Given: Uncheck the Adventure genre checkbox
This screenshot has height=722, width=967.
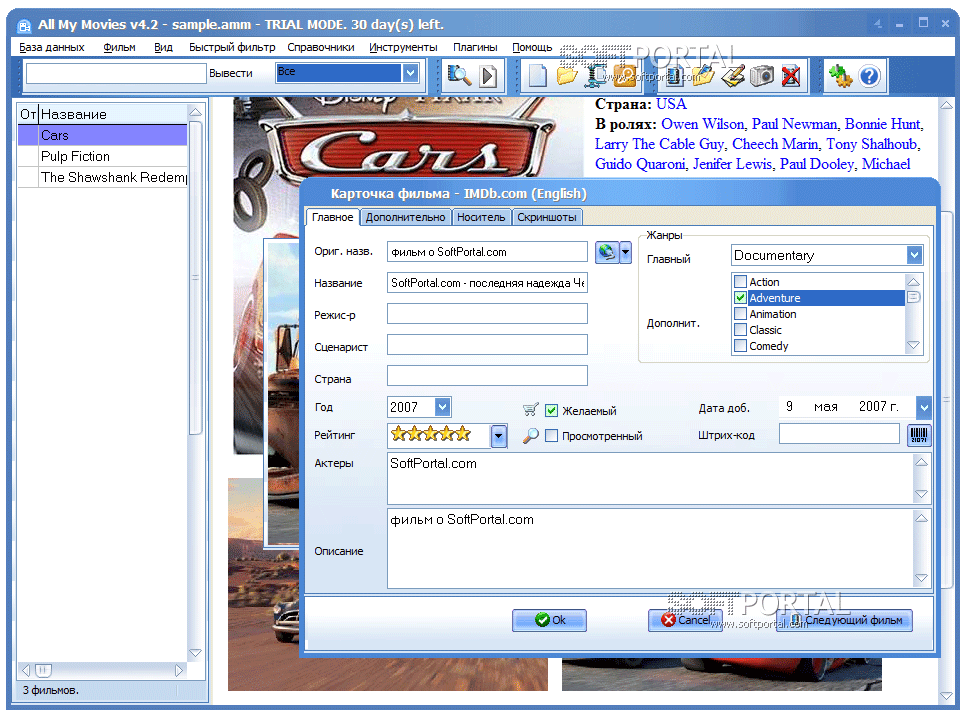Looking at the screenshot, I should 741,298.
